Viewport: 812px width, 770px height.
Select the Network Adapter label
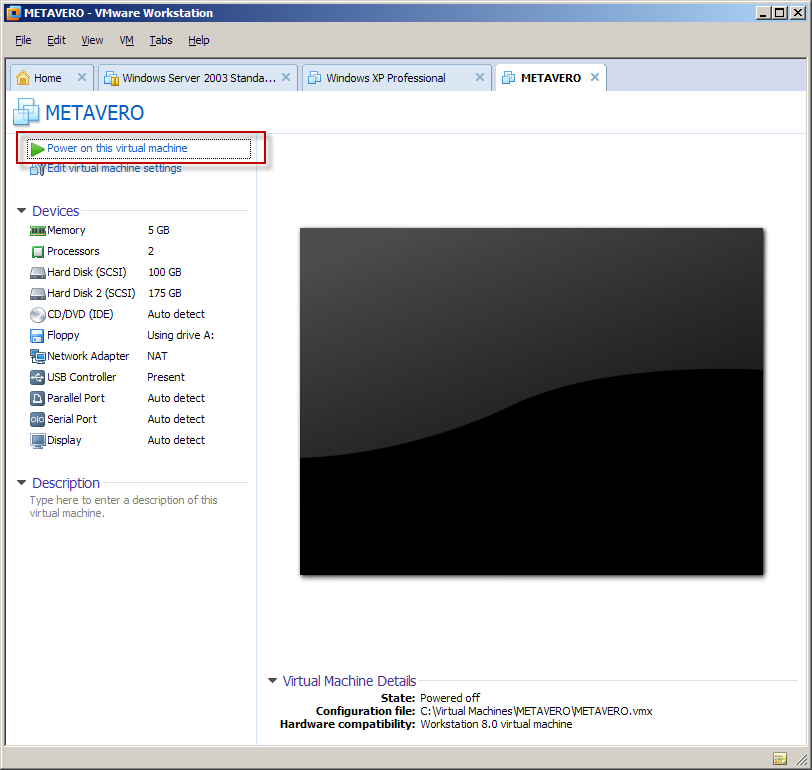tap(88, 356)
